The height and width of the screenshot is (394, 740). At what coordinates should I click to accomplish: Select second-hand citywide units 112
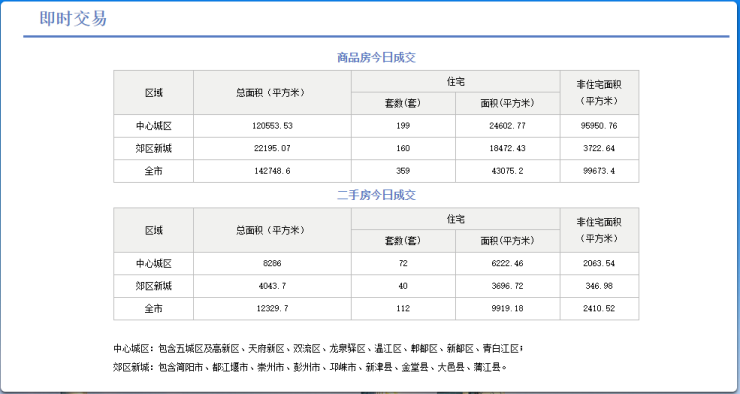pyautogui.click(x=403, y=309)
